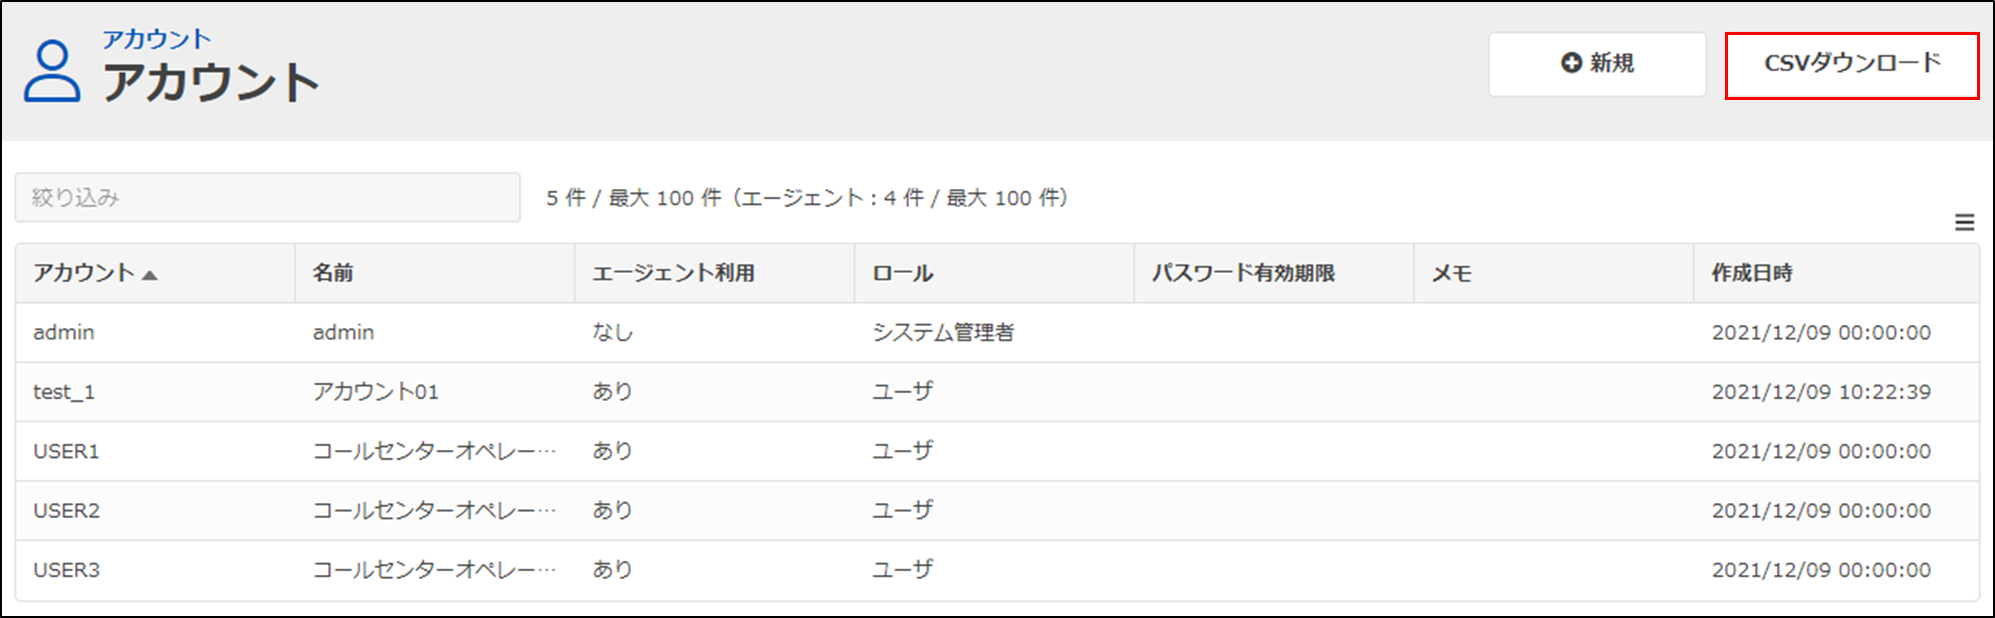Select the USER2 account entry
The height and width of the screenshot is (618, 1995).
tap(997, 511)
